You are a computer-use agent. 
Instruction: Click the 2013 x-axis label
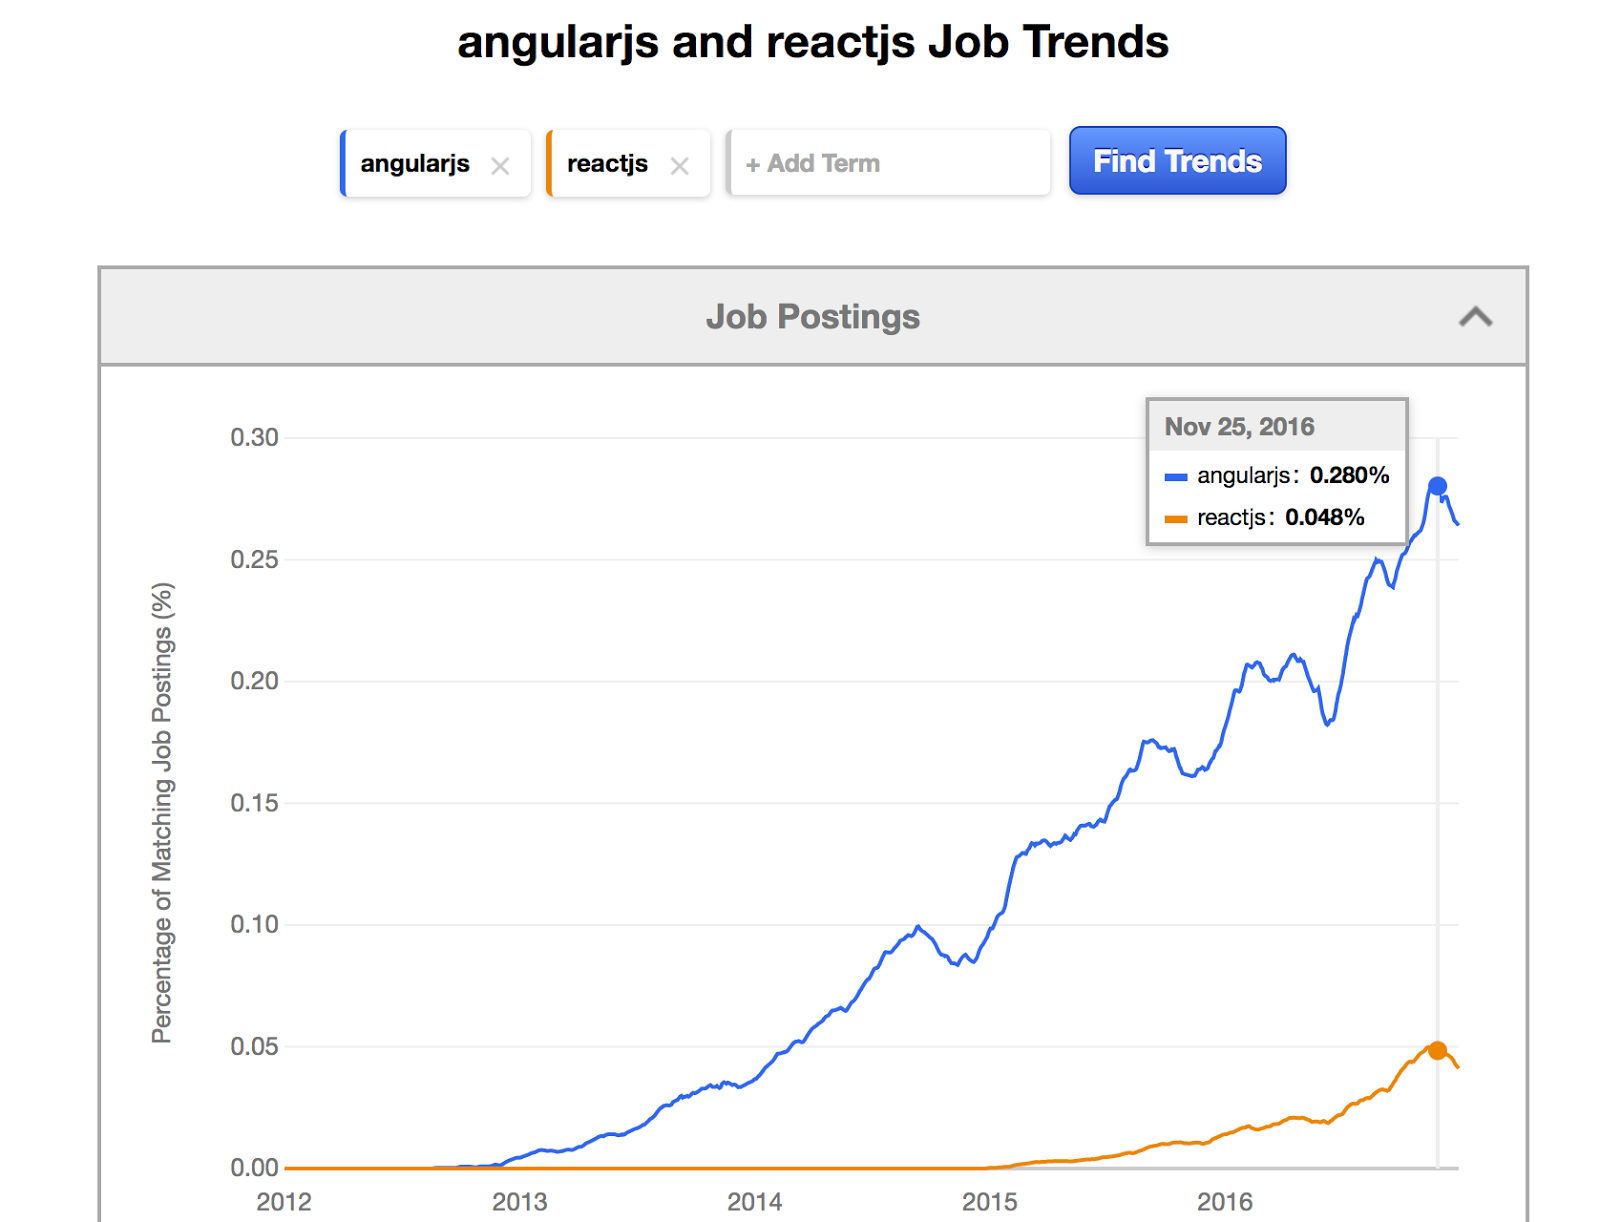click(x=519, y=1202)
